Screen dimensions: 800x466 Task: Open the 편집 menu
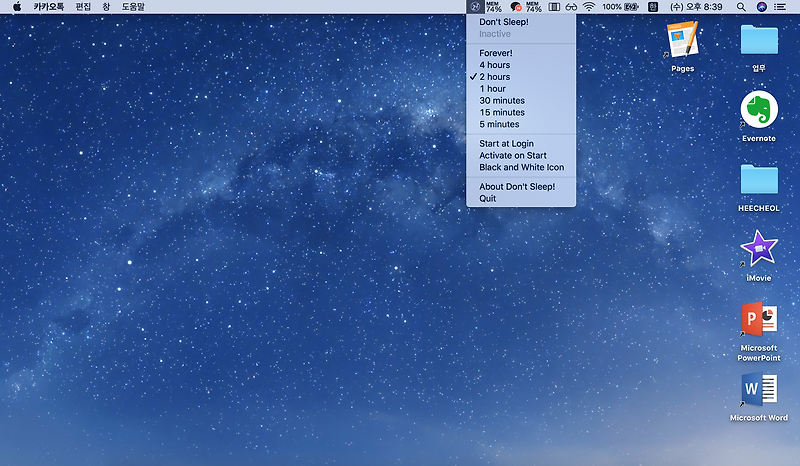click(x=83, y=7)
